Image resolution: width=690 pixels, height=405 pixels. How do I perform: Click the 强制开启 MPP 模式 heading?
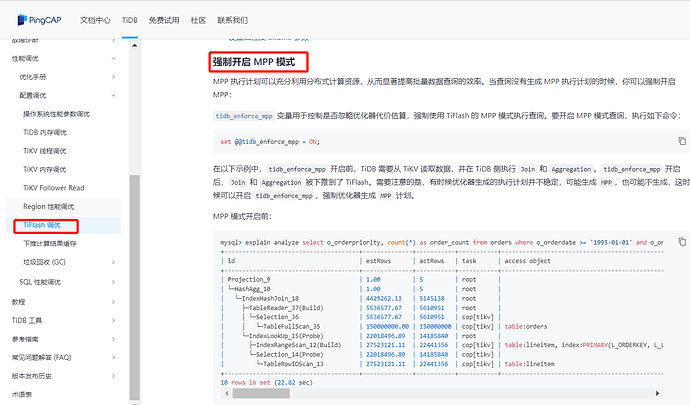tap(256, 62)
